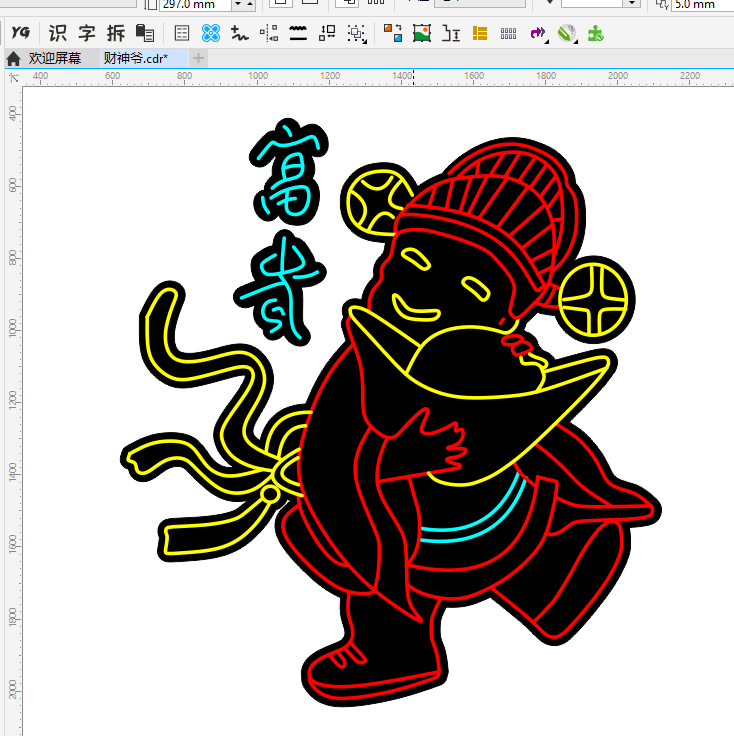This screenshot has width=734, height=736.
Task: Click the 识 text recognition tool
Action: pyautogui.click(x=58, y=33)
